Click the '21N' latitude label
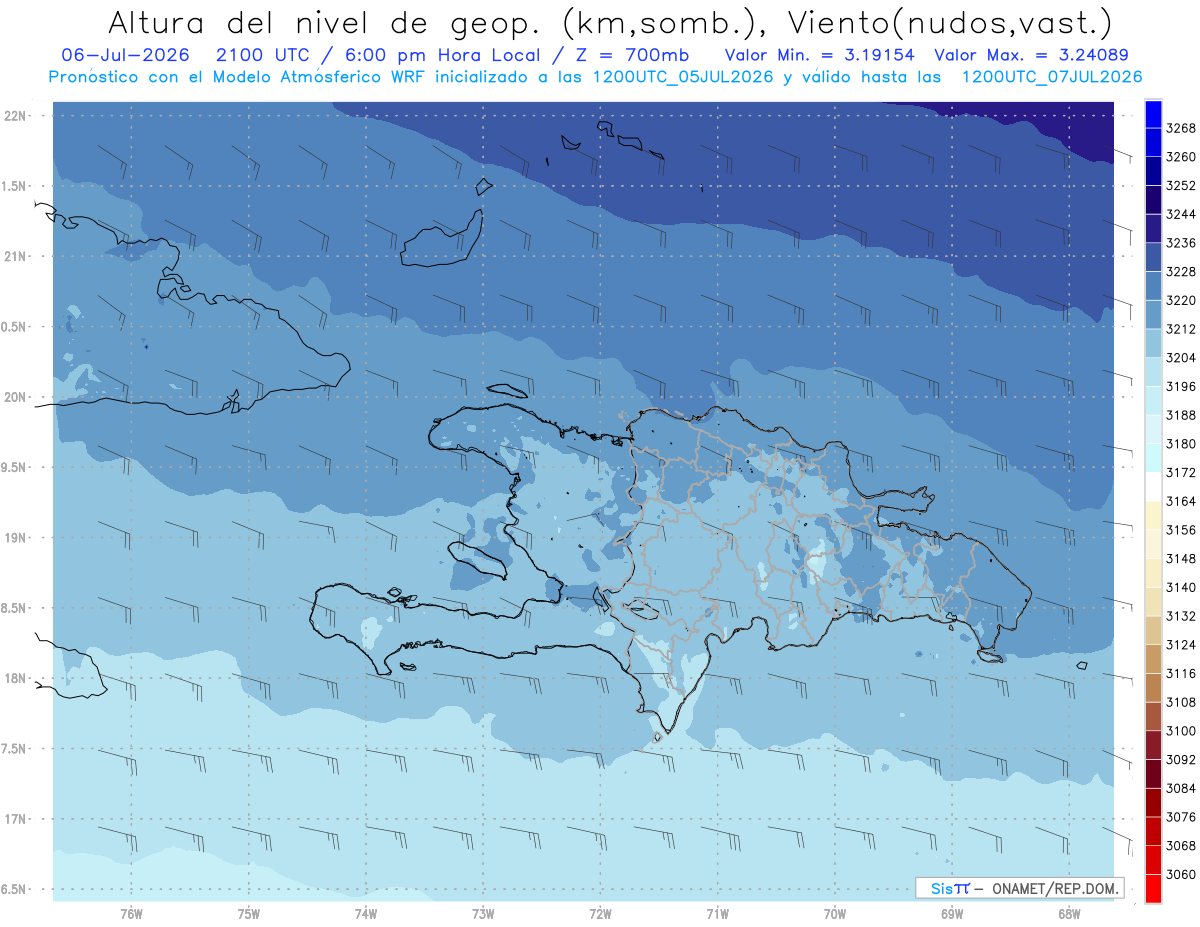 pos(15,257)
